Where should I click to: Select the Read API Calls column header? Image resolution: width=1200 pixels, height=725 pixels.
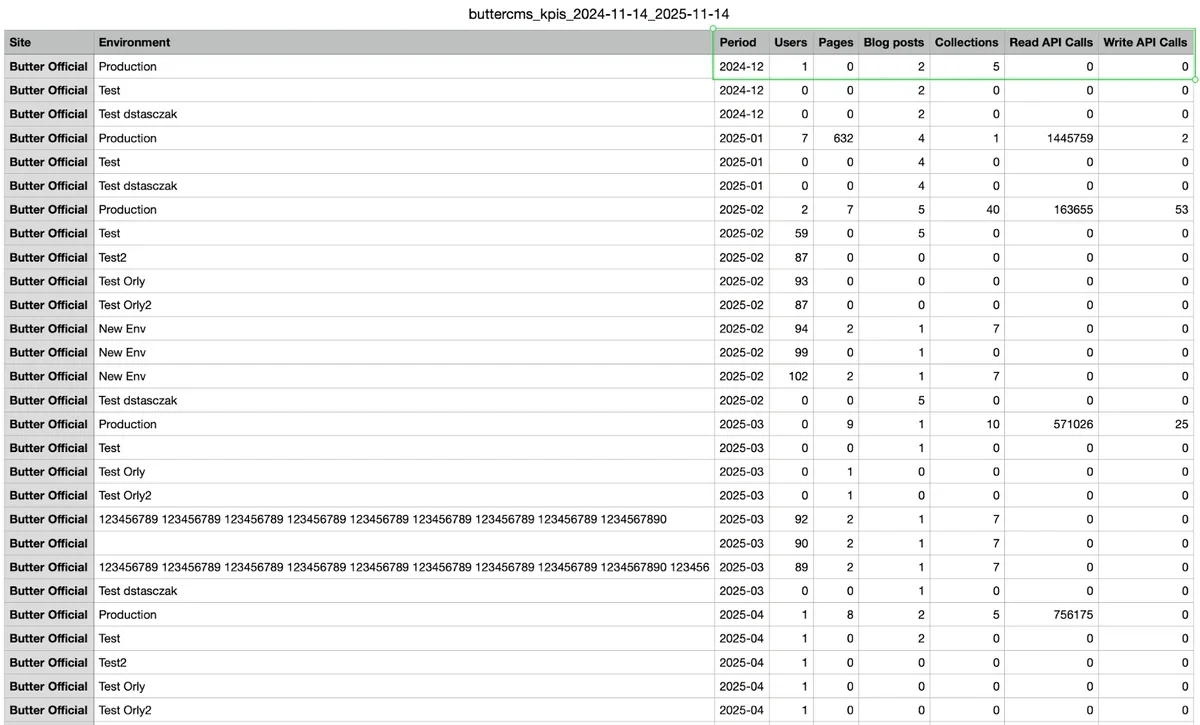tap(1051, 42)
